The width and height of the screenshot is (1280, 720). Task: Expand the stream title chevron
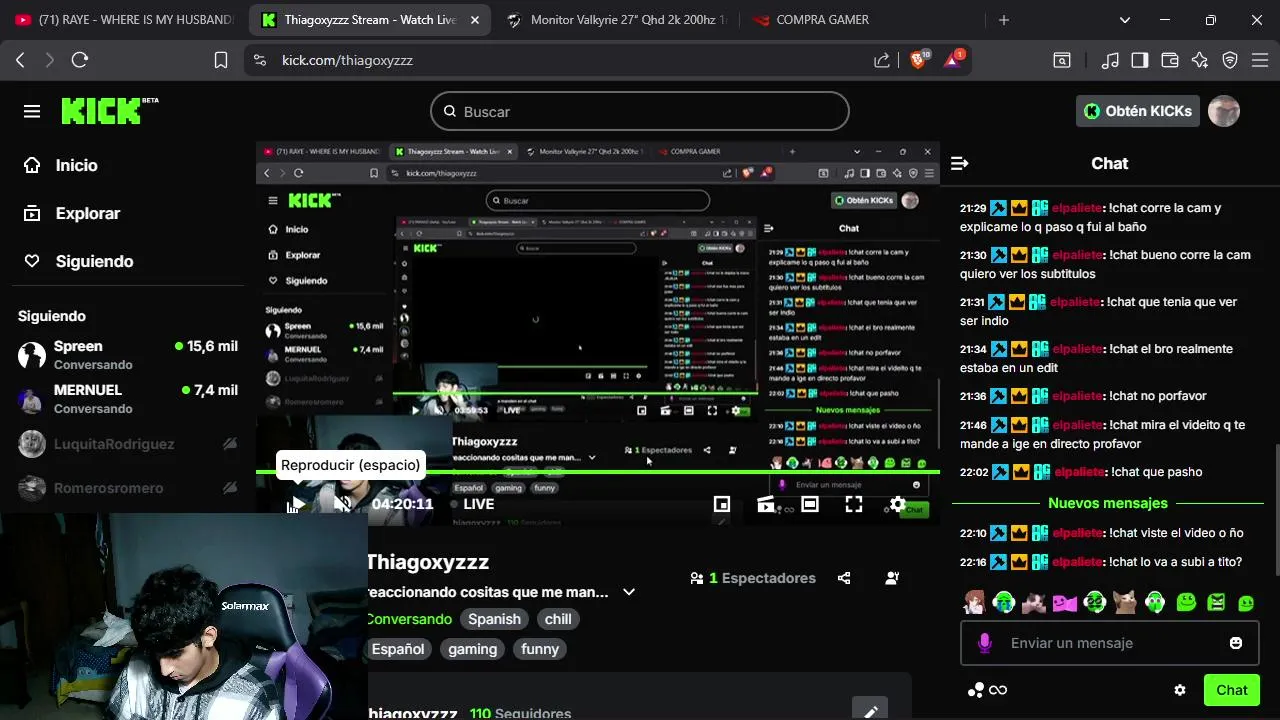click(629, 592)
